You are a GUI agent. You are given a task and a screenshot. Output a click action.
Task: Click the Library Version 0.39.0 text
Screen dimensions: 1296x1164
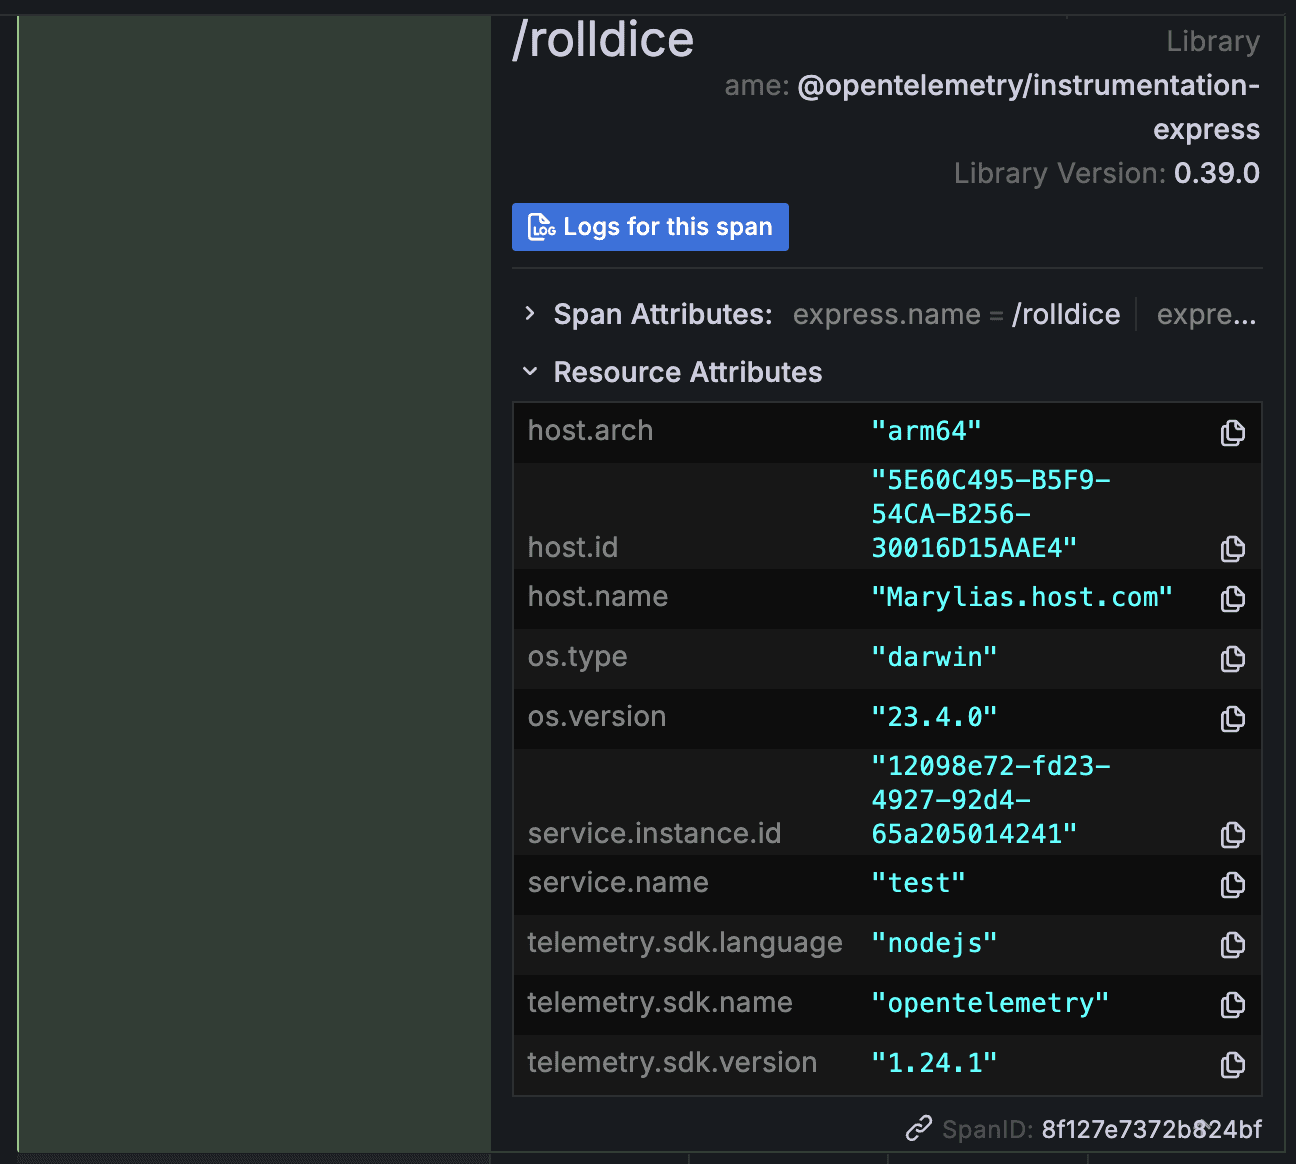[x=1107, y=173]
